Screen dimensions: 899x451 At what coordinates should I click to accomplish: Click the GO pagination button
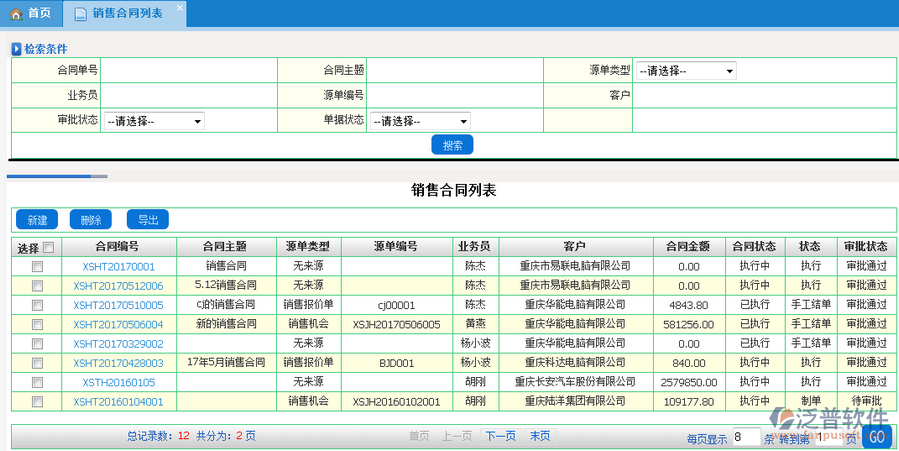point(876,437)
